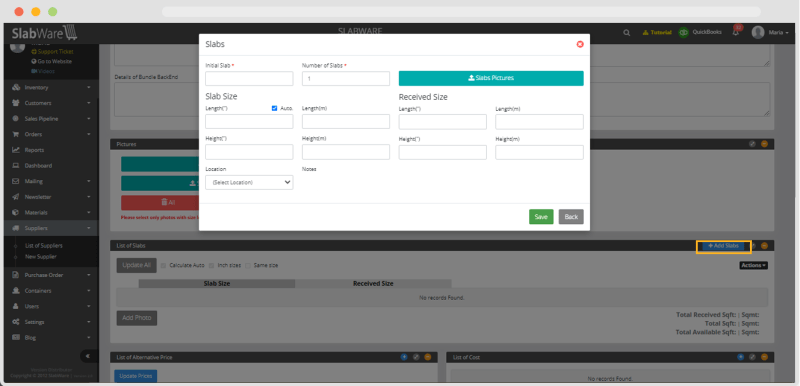Expand the Containers menu arrow
This screenshot has height=386, width=800.
click(x=89, y=291)
